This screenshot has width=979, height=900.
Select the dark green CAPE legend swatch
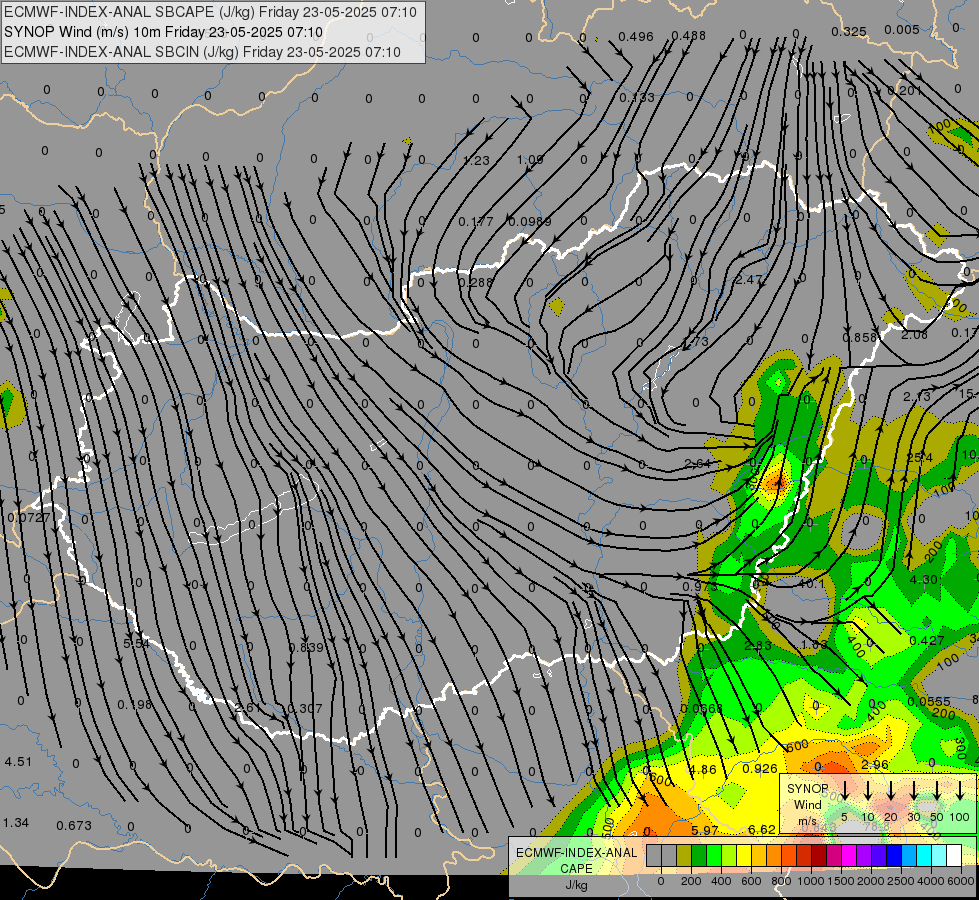coord(699,856)
